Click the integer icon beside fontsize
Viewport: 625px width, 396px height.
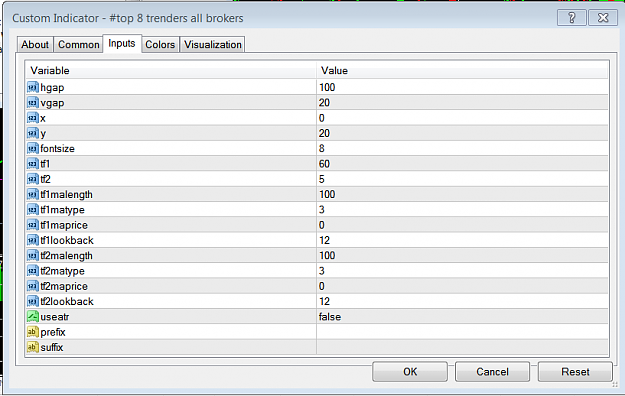tap(33, 148)
